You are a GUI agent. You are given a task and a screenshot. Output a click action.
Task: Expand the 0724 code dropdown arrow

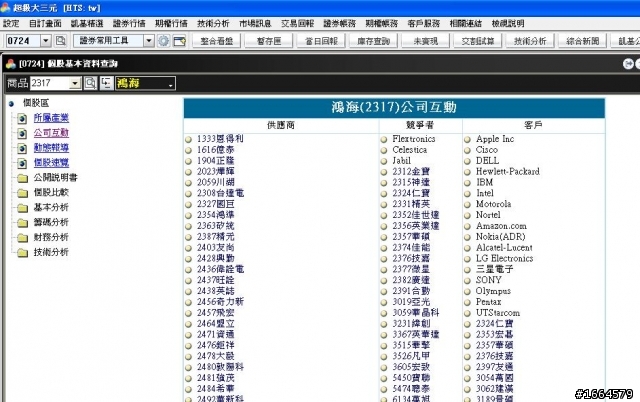point(46,41)
